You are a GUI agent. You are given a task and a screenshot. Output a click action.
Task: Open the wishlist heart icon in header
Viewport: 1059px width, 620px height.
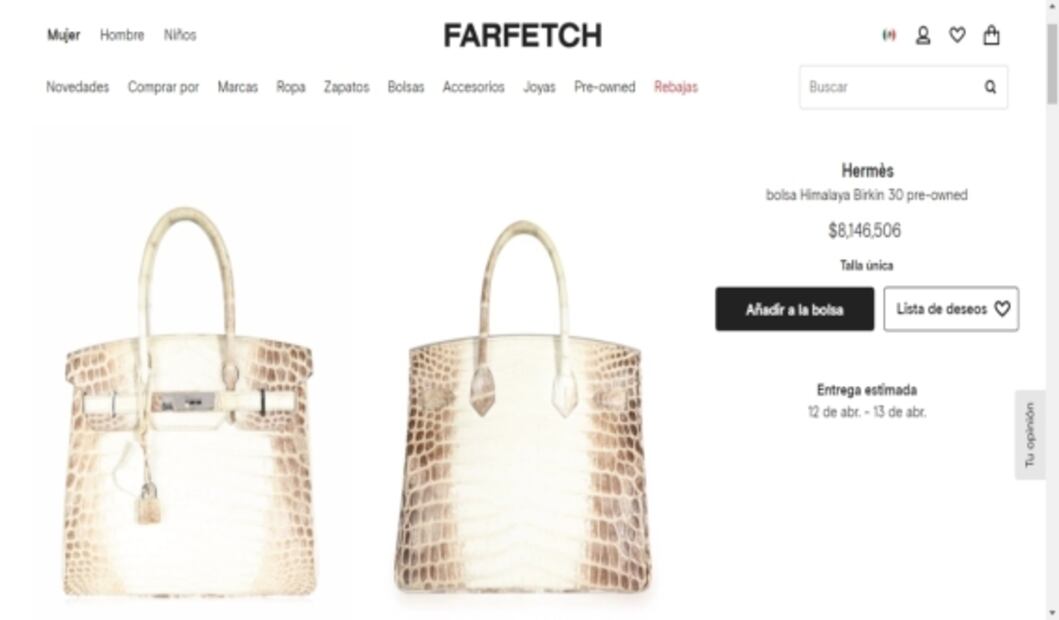(957, 35)
